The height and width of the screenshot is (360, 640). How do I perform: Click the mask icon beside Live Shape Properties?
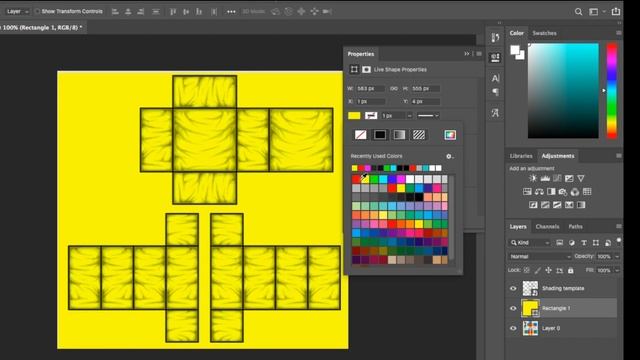366,69
